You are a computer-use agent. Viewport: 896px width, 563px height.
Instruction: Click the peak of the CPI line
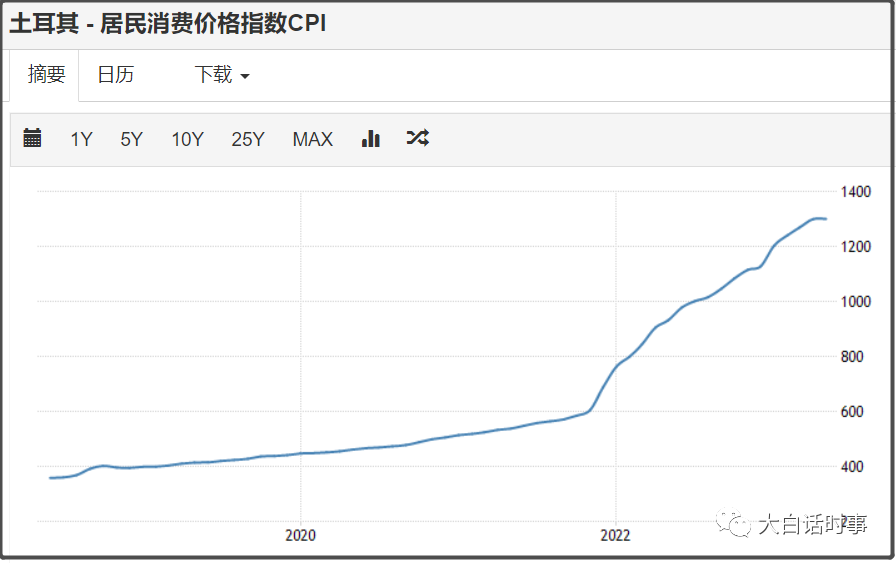click(818, 218)
